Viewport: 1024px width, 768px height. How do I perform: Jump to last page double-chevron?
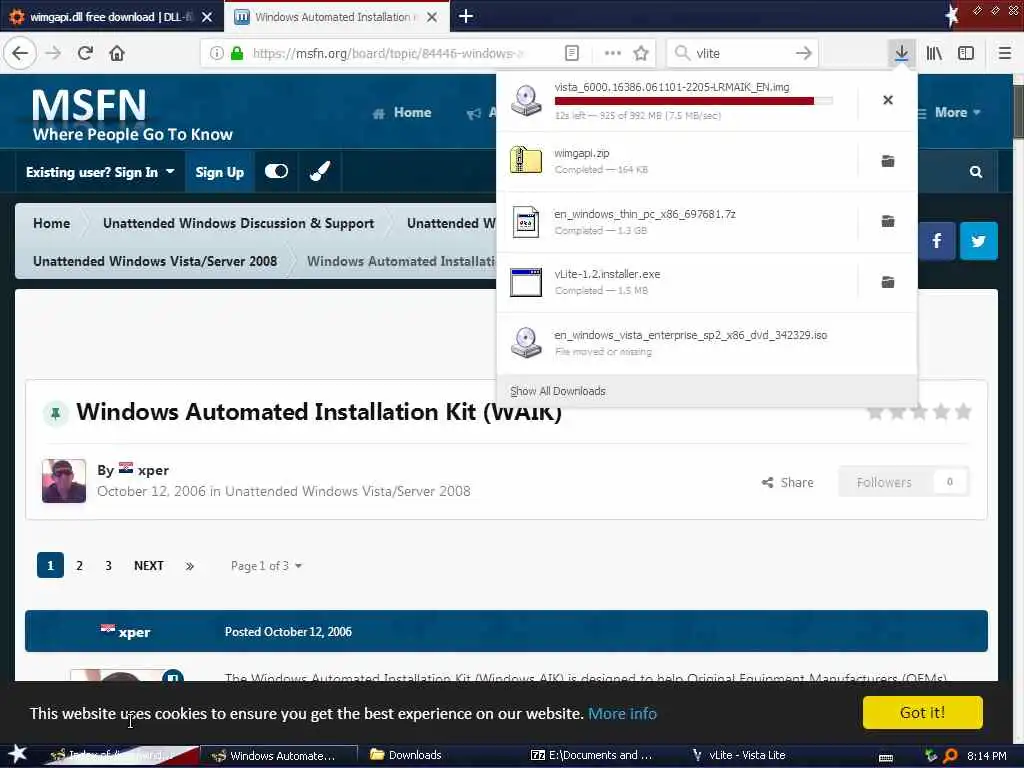189,566
